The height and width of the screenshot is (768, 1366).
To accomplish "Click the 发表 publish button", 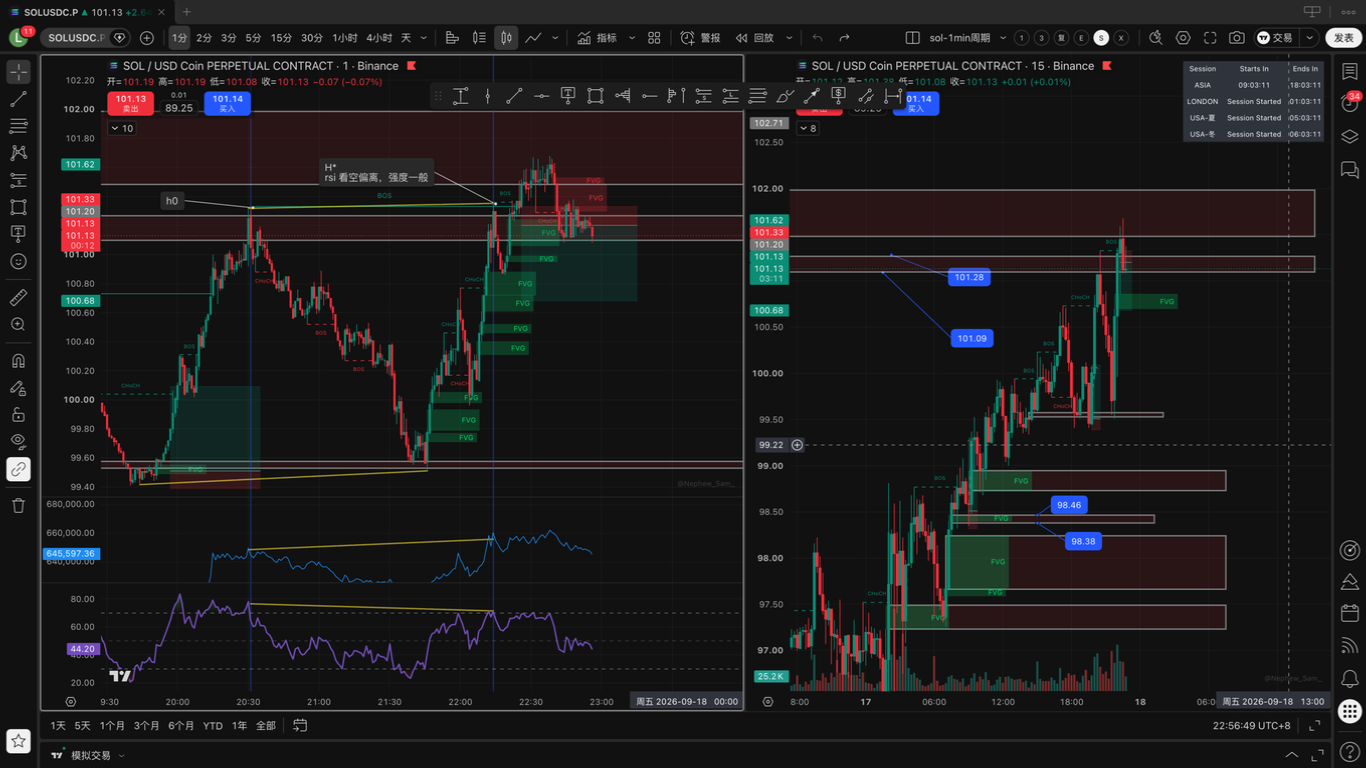I will tap(1343, 38).
